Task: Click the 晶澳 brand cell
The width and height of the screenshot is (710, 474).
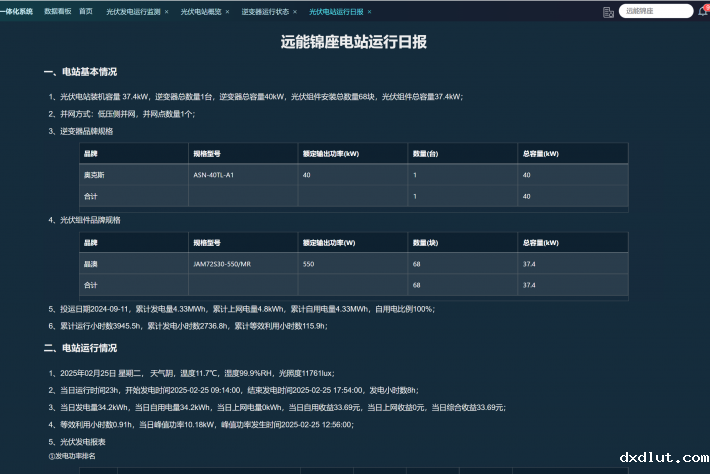Action: click(x=134, y=263)
